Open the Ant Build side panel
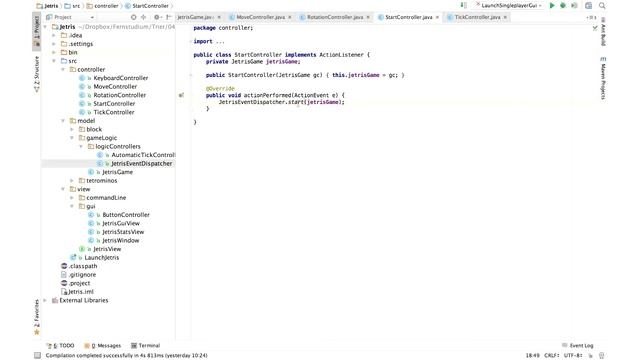Screen dimensions: 640x360 click(603, 32)
